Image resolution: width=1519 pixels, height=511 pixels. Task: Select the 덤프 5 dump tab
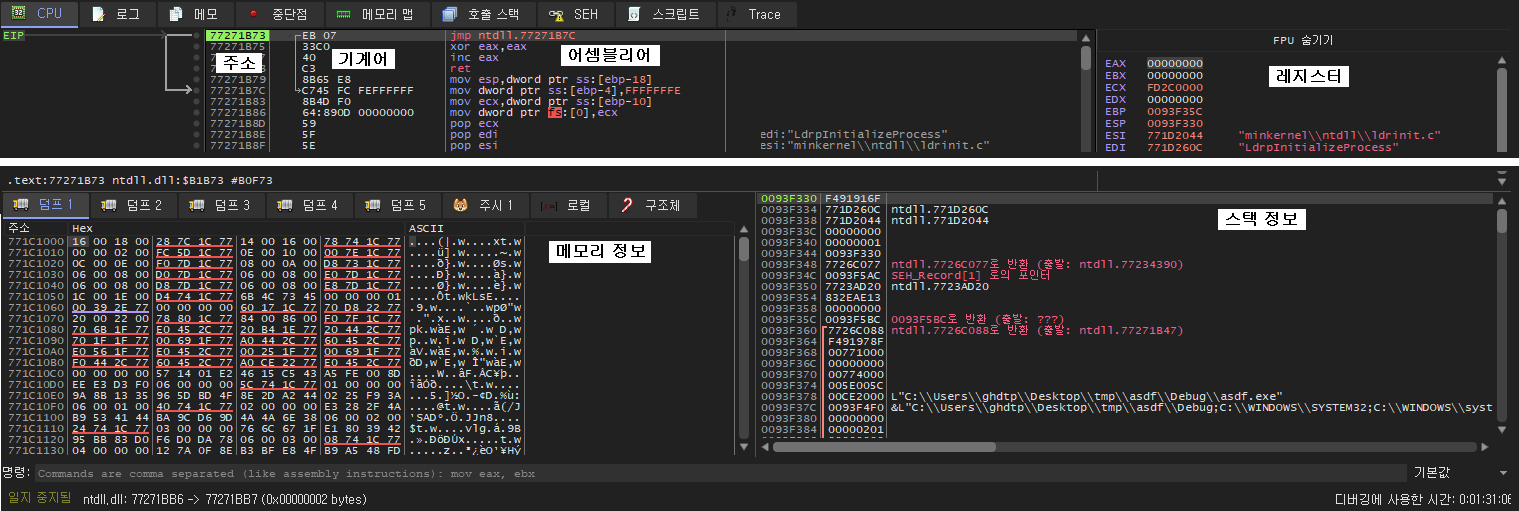(x=396, y=205)
